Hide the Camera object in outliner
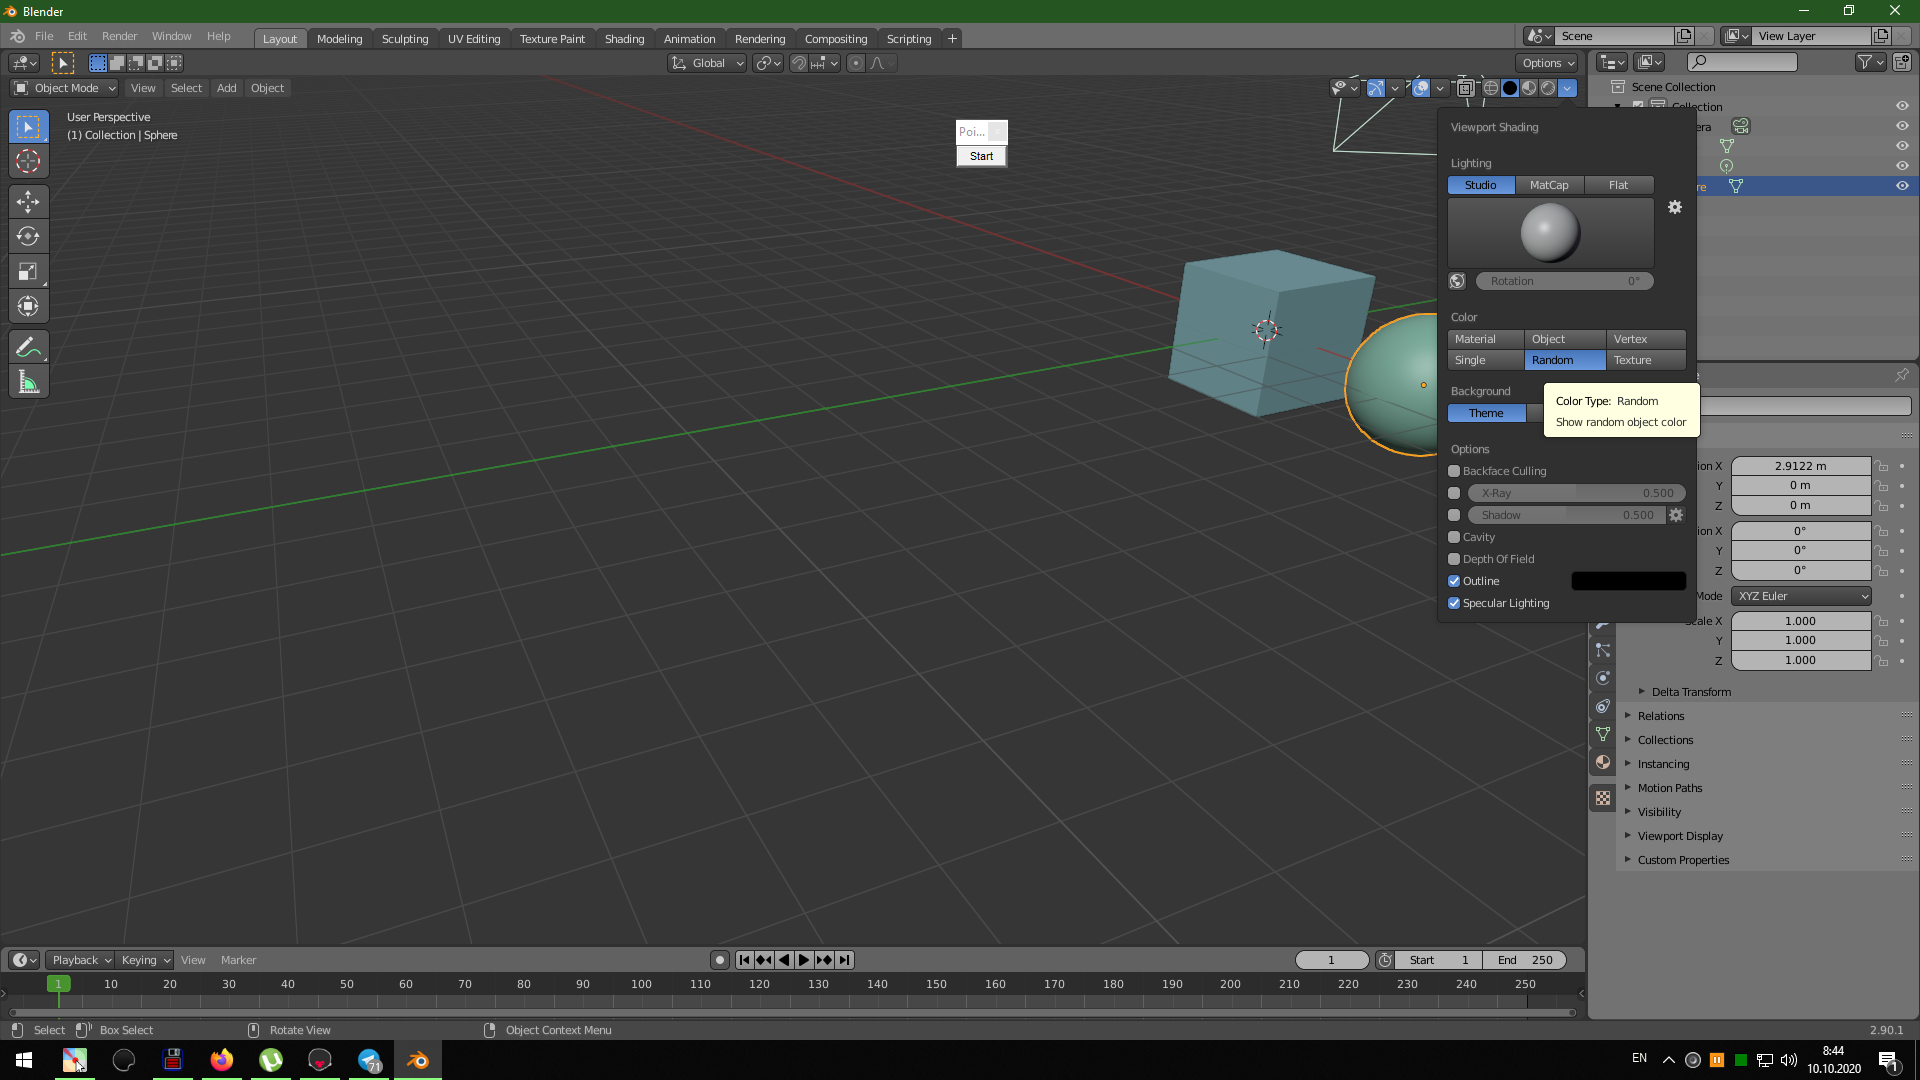 click(x=1902, y=126)
